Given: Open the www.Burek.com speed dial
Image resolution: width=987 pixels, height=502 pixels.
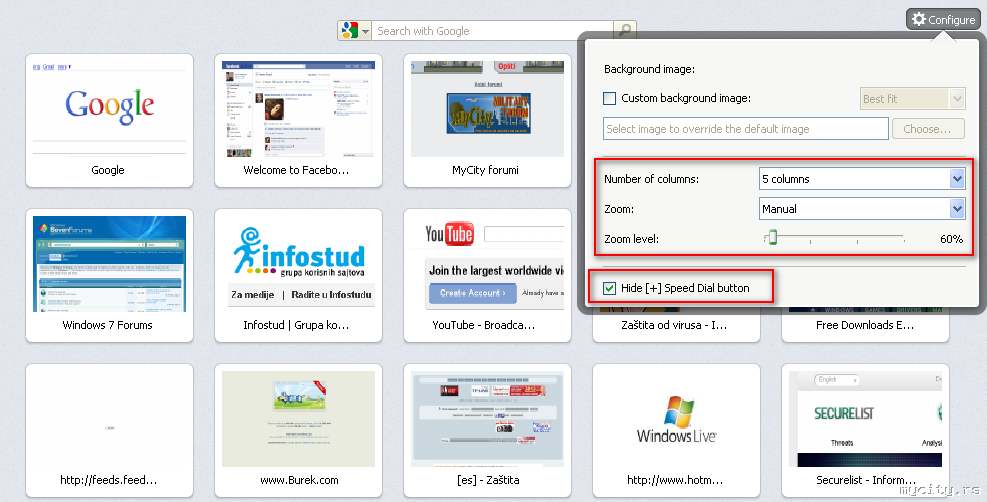Looking at the screenshot, I should [x=298, y=430].
